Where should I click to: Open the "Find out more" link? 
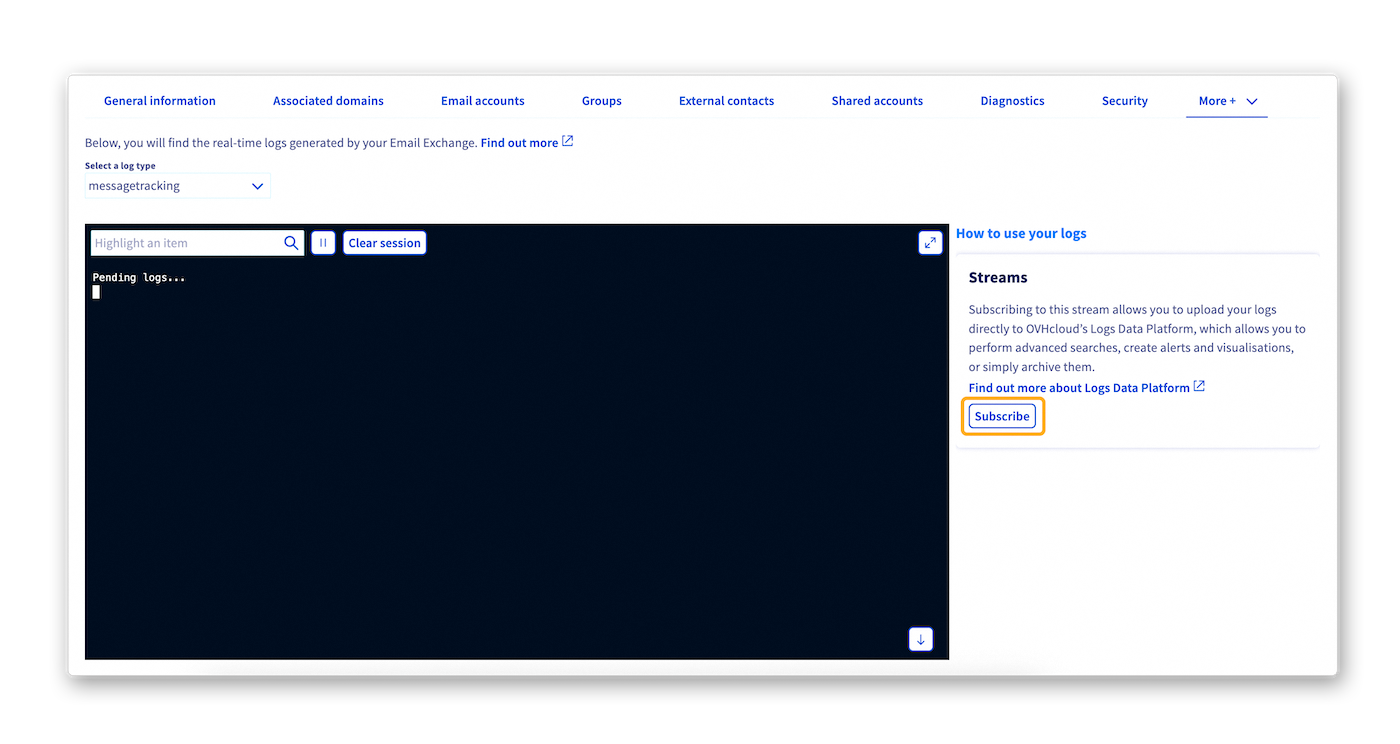click(x=520, y=142)
